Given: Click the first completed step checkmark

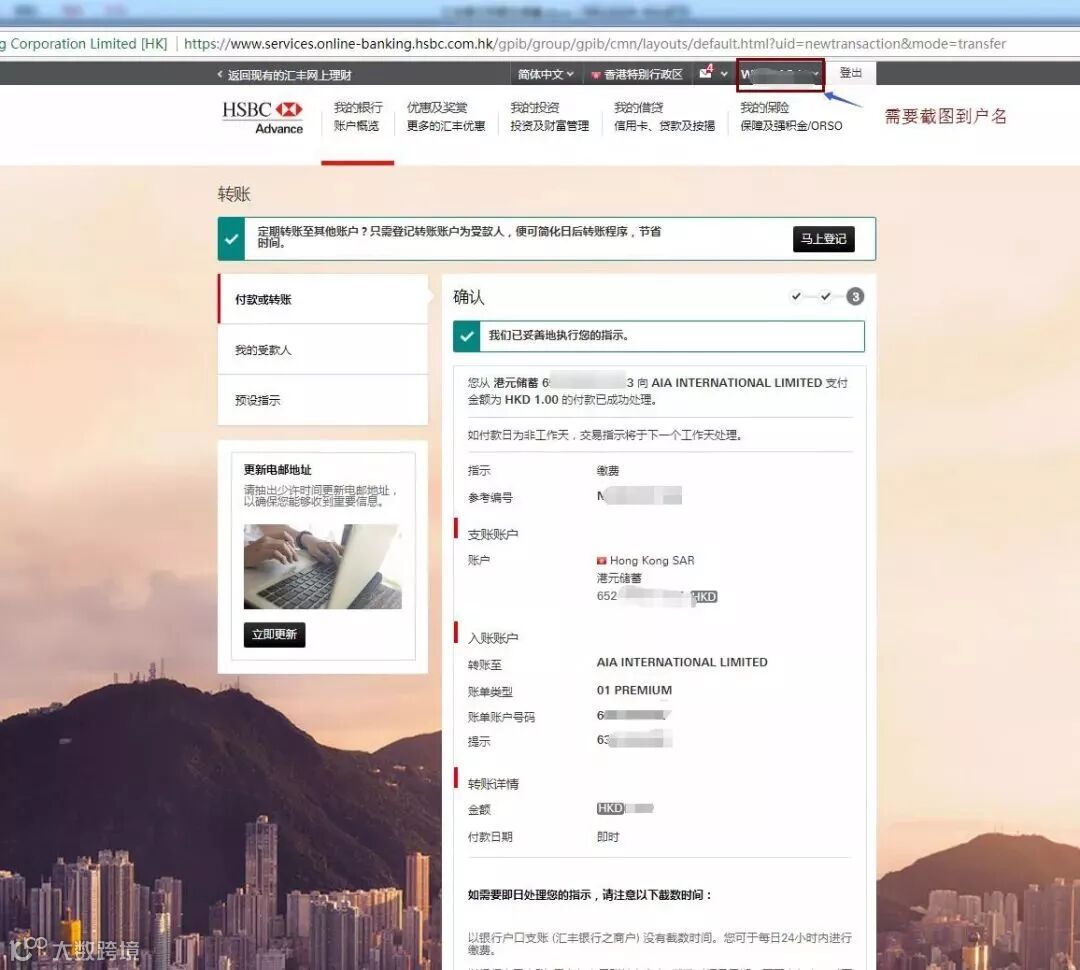Looking at the screenshot, I should pos(796,296).
